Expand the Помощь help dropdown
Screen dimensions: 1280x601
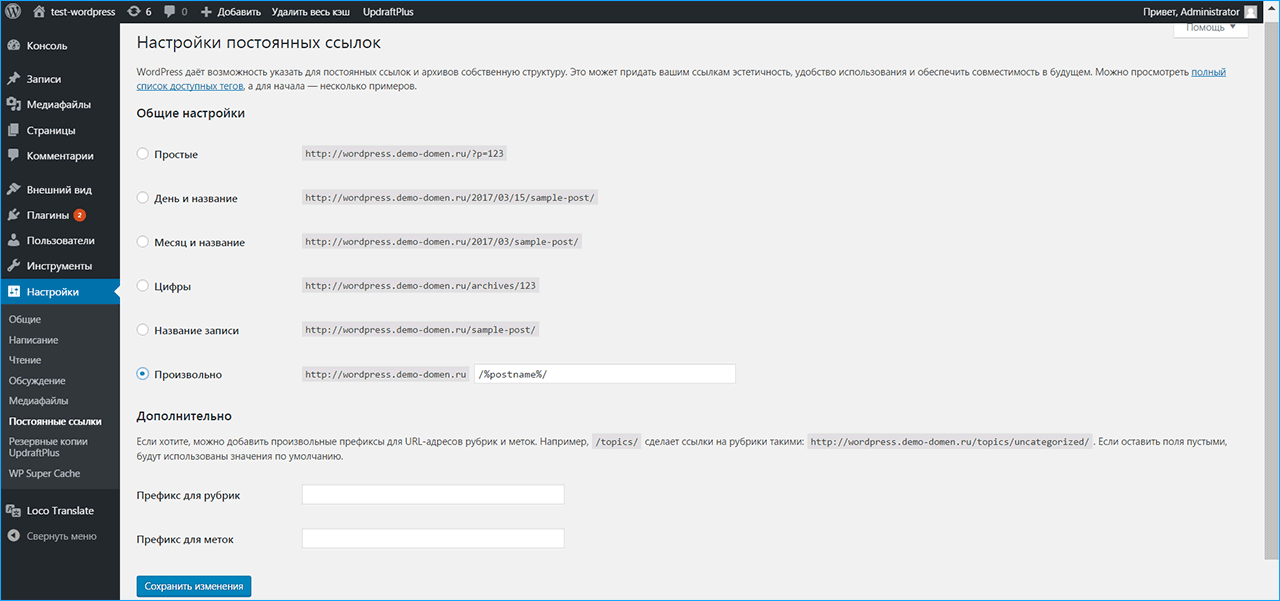(1210, 28)
